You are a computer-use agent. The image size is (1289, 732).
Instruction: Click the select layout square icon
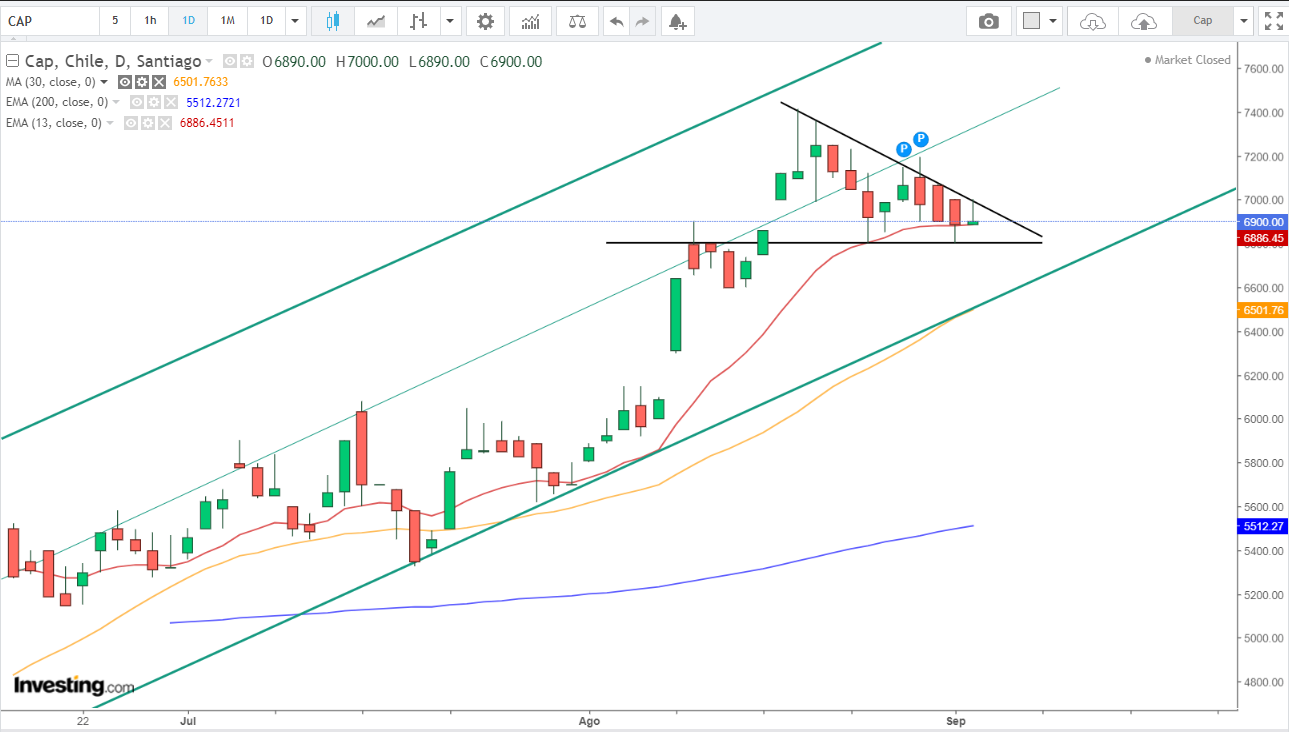point(1031,20)
